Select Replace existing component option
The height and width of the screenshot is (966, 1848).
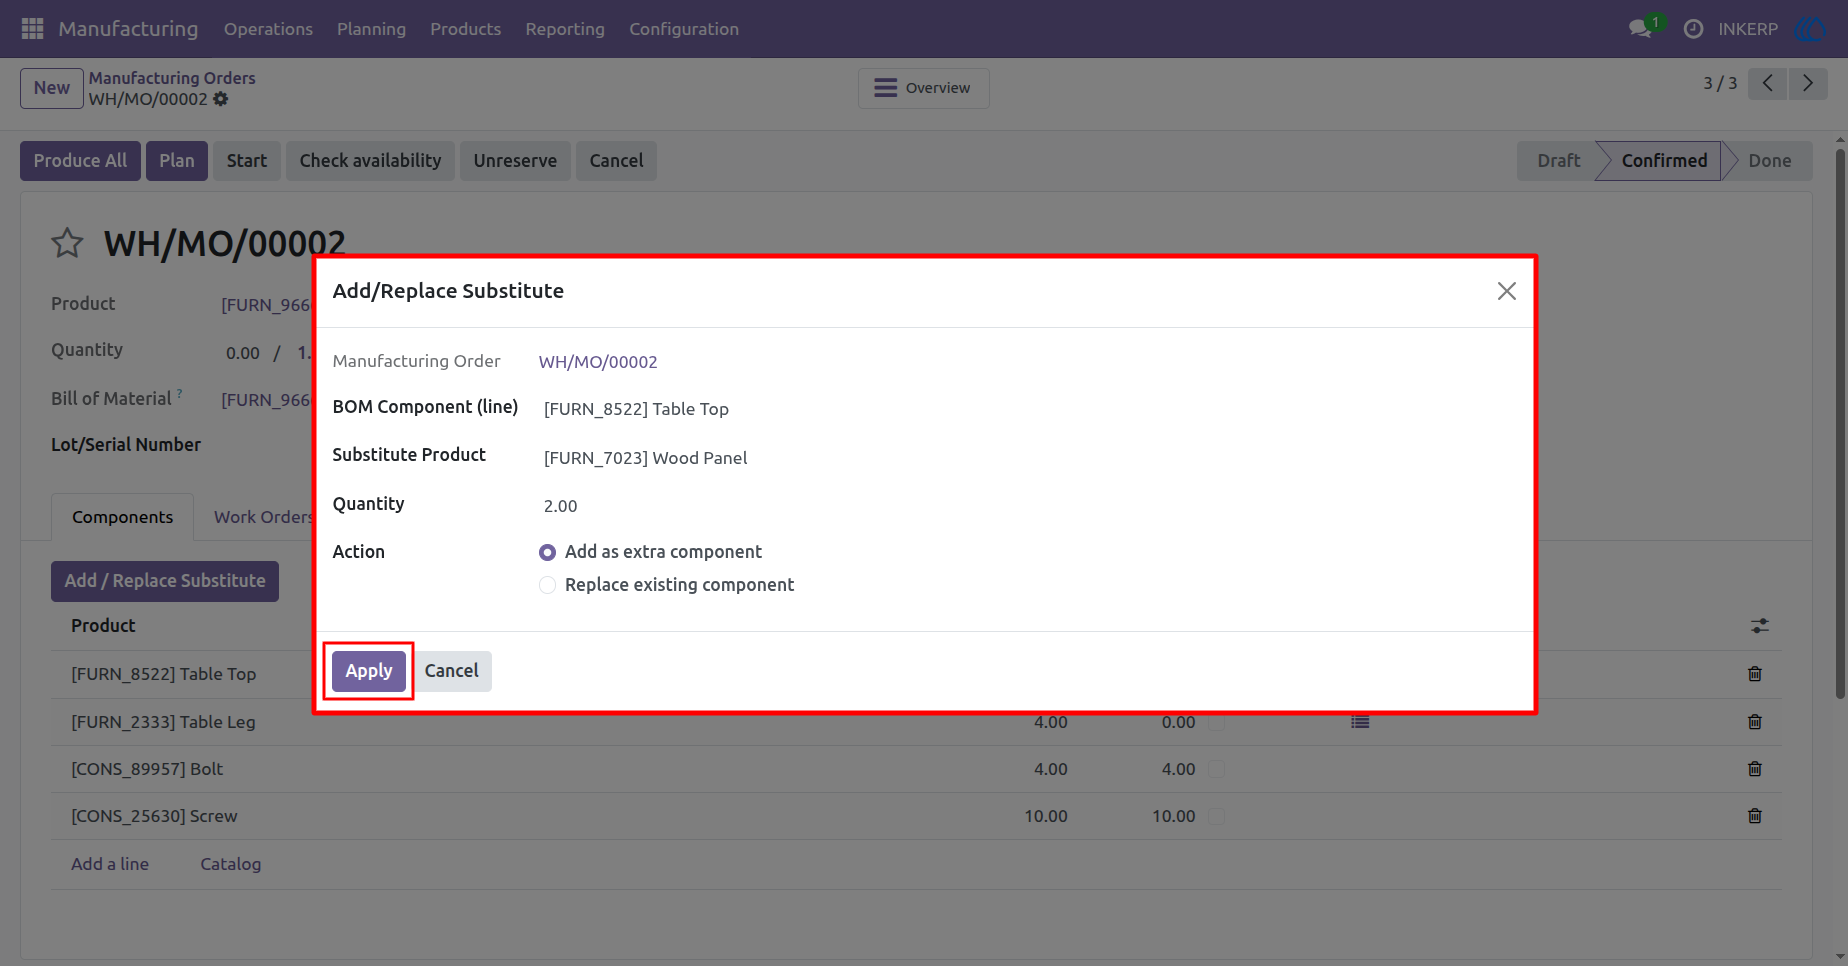pos(548,585)
